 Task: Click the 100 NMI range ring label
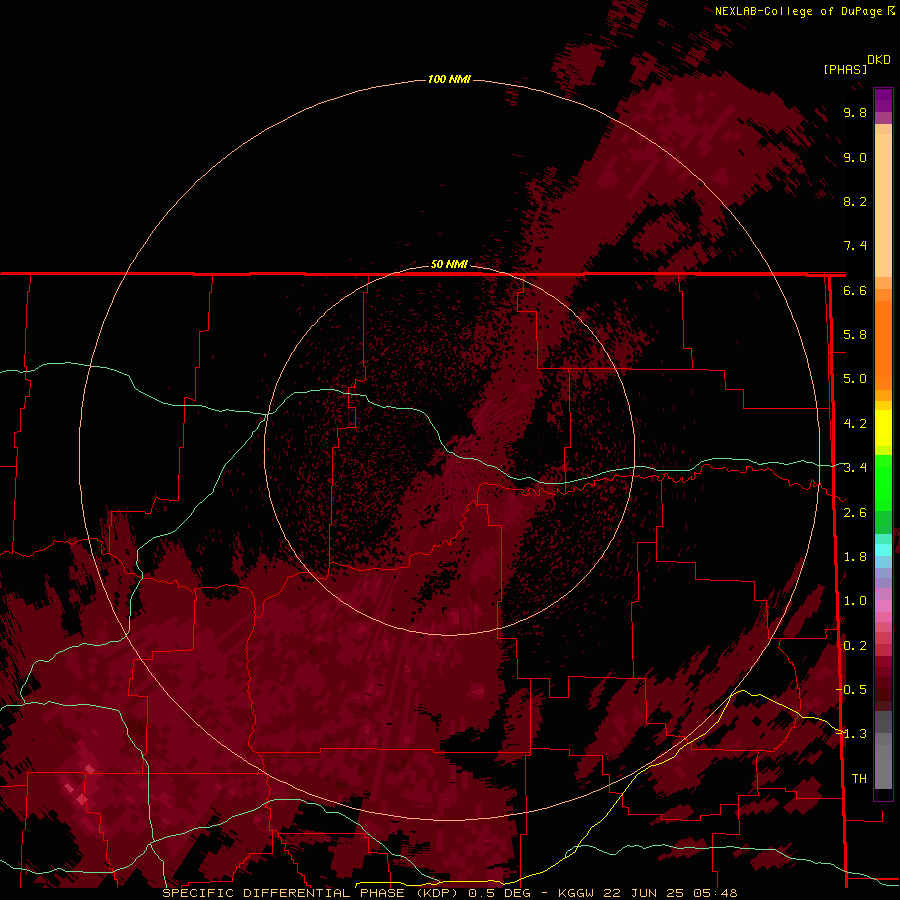coord(449,79)
